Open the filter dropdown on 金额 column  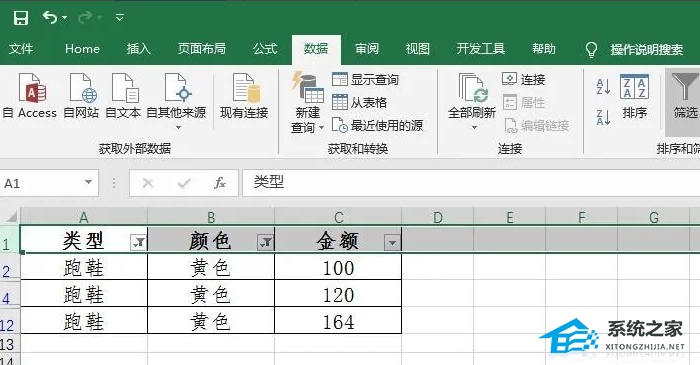click(x=392, y=243)
